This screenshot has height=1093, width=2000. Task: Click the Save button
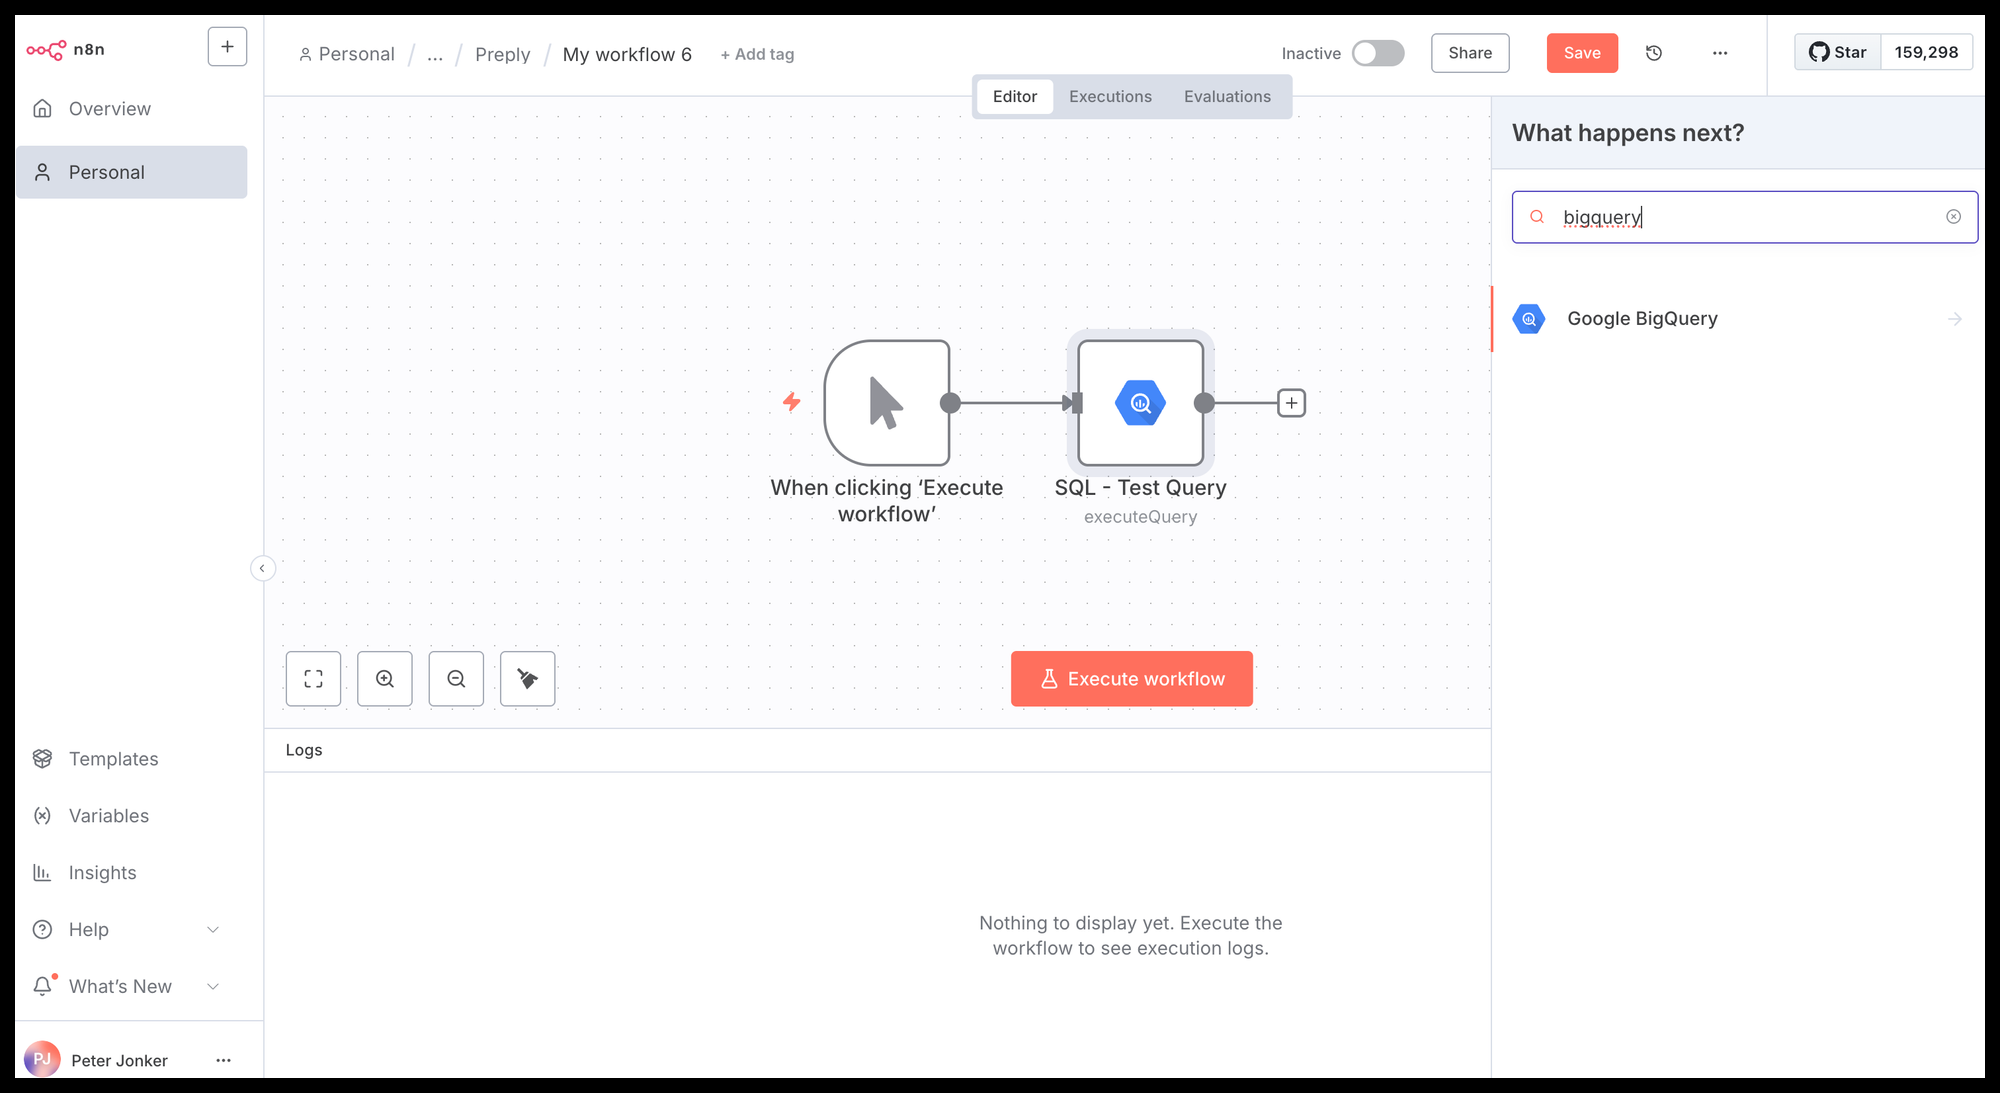pos(1581,53)
